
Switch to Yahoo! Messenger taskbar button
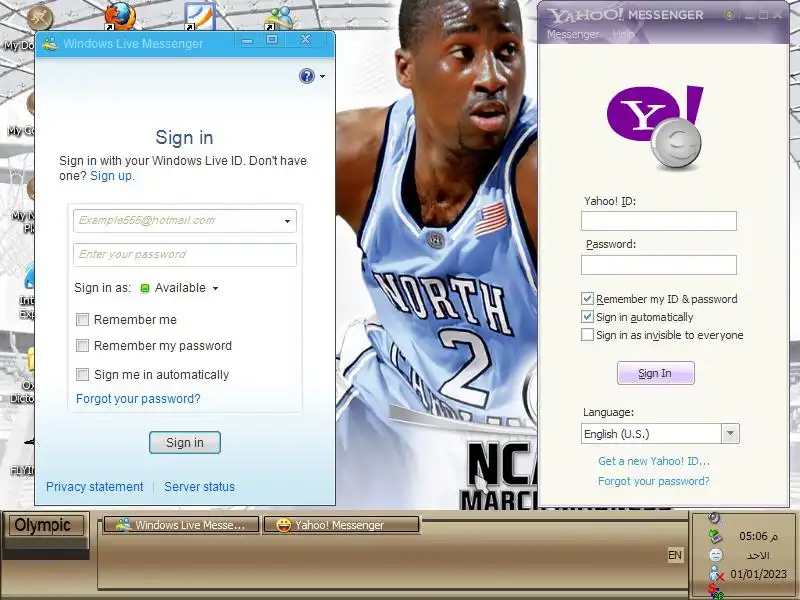coord(341,525)
